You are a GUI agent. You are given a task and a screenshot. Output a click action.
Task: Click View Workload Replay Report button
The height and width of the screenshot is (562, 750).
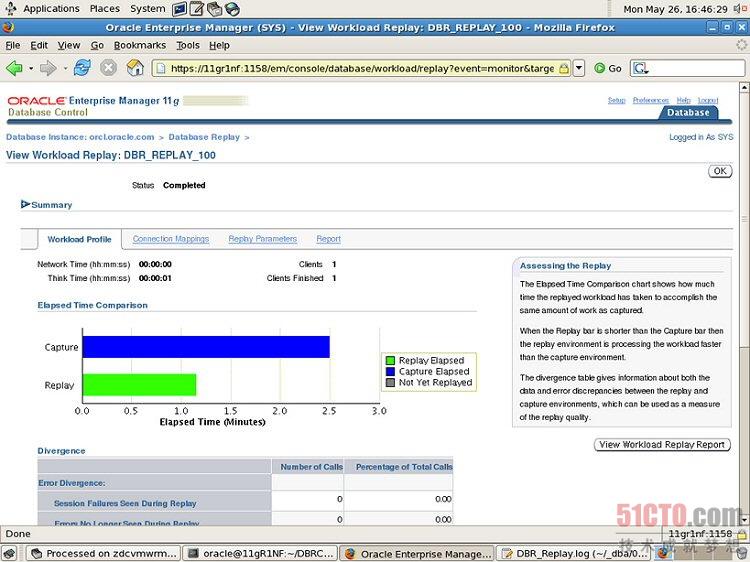click(662, 444)
